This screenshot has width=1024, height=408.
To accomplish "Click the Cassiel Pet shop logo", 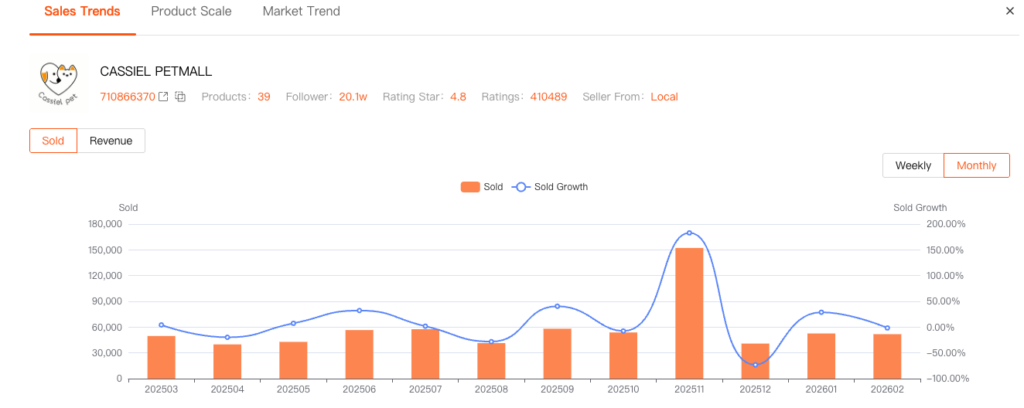I will pyautogui.click(x=58, y=82).
